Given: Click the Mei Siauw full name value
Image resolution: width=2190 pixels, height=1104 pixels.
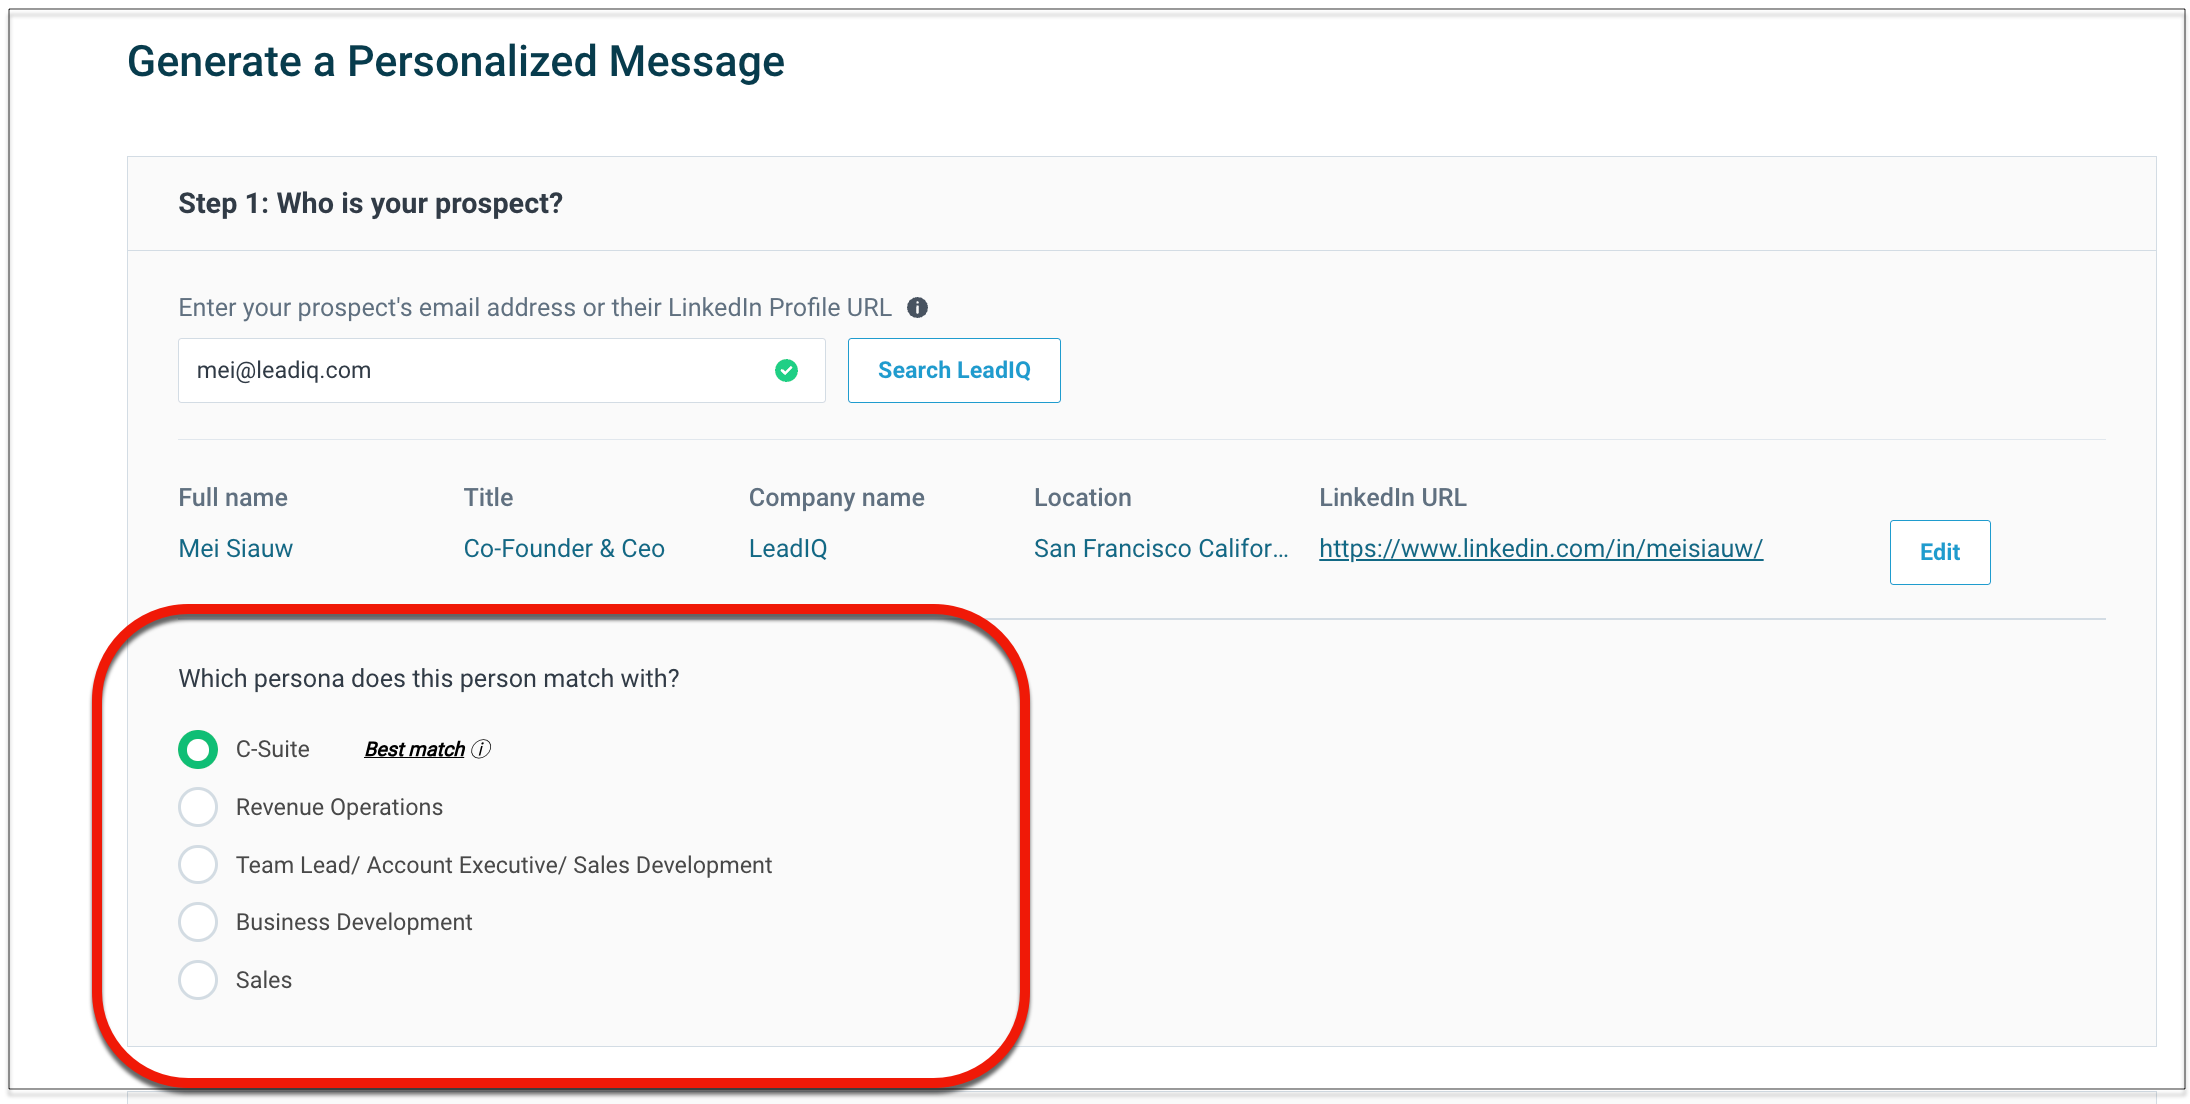Looking at the screenshot, I should coord(236,549).
